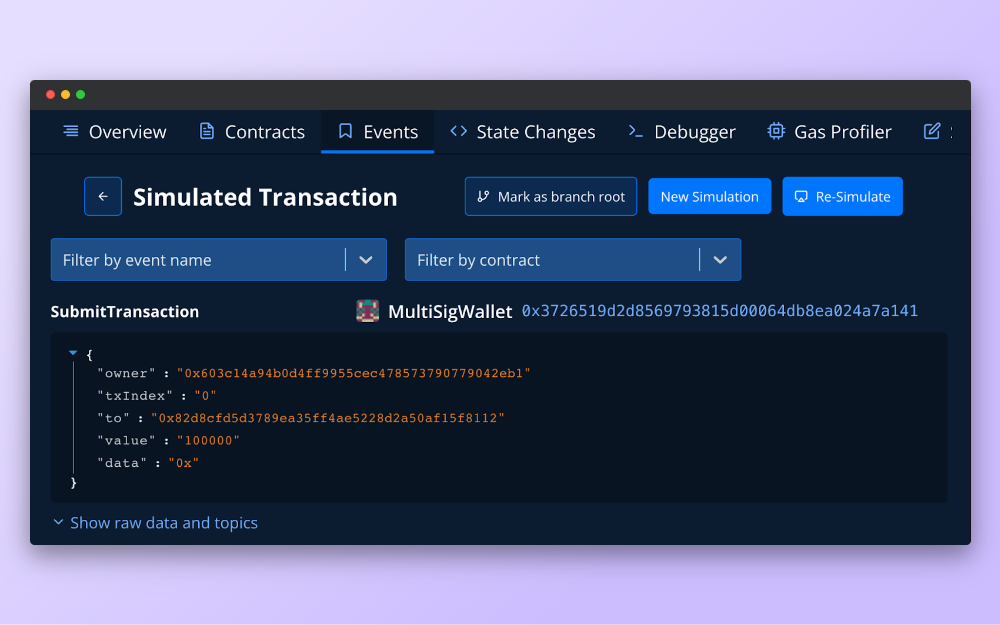Image resolution: width=1000 pixels, height=625 pixels.
Task: Click the value field "100000"
Action: [209, 441]
